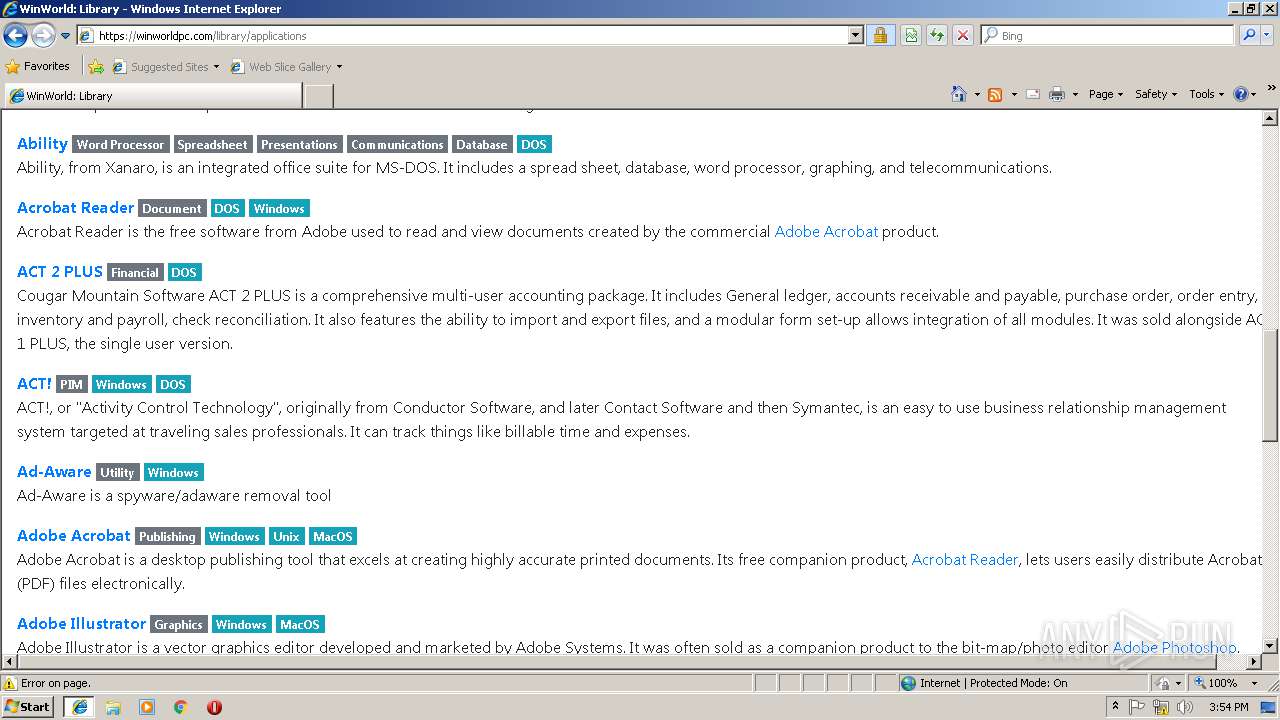Open the ACT 2 PLUS link
The image size is (1280, 720).
[60, 272]
